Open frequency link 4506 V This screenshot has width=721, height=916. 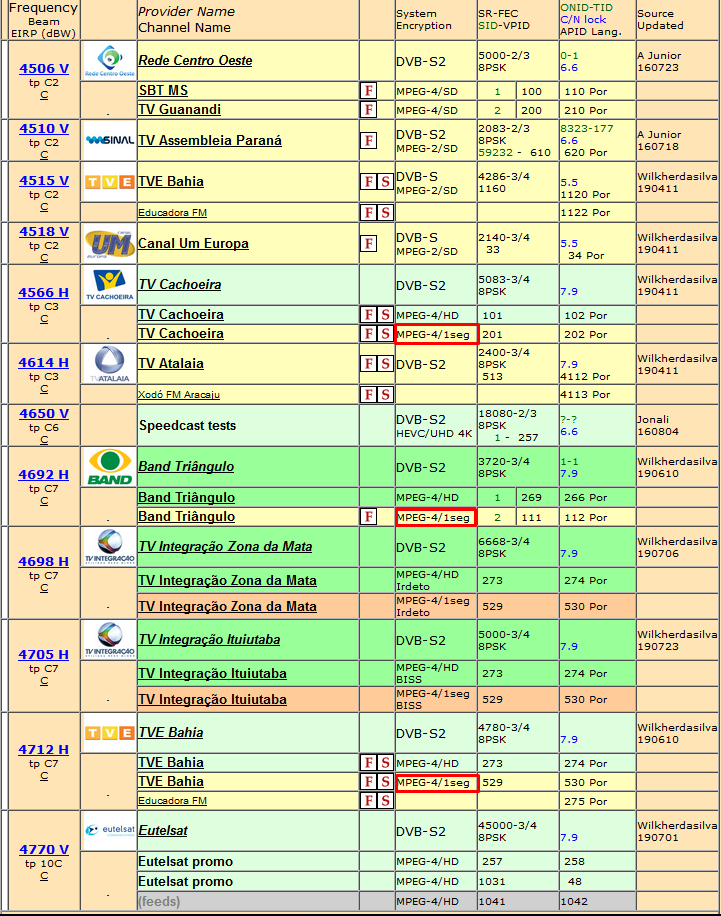click(x=44, y=68)
